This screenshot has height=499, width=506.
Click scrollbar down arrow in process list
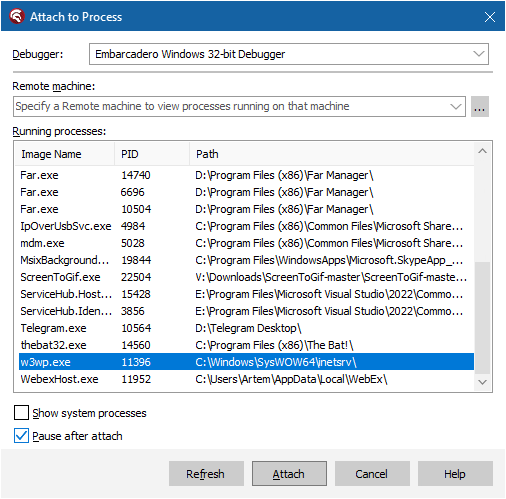(482, 382)
